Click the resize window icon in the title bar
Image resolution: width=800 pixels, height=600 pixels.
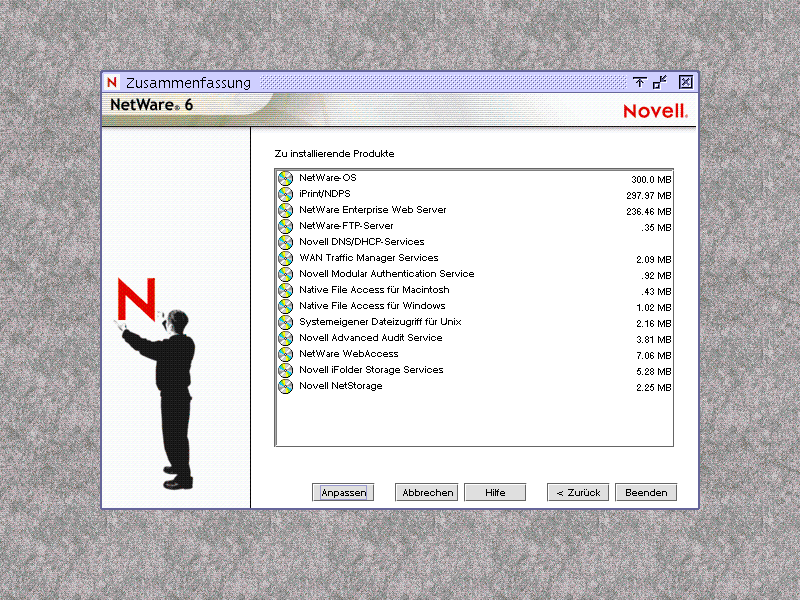660,82
